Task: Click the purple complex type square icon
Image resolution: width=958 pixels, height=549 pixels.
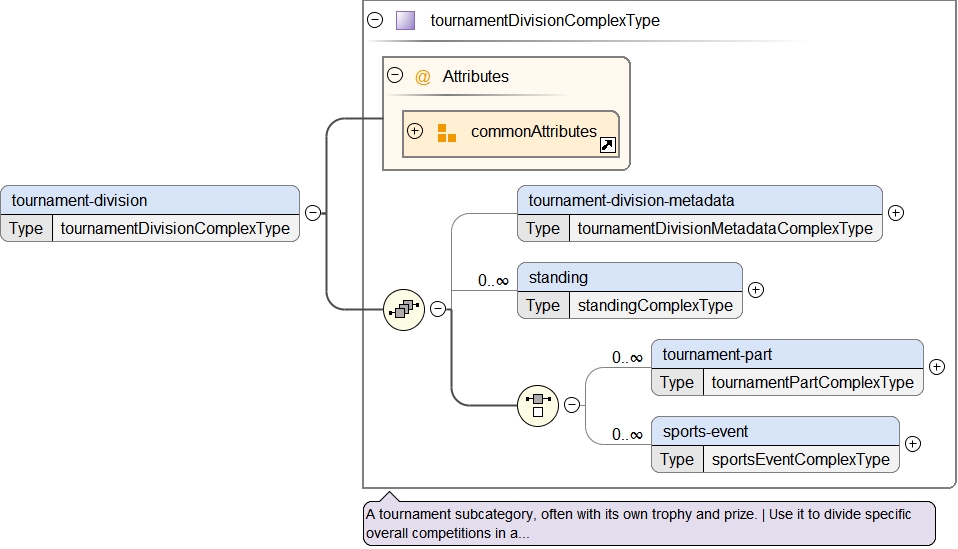Action: coord(405,20)
